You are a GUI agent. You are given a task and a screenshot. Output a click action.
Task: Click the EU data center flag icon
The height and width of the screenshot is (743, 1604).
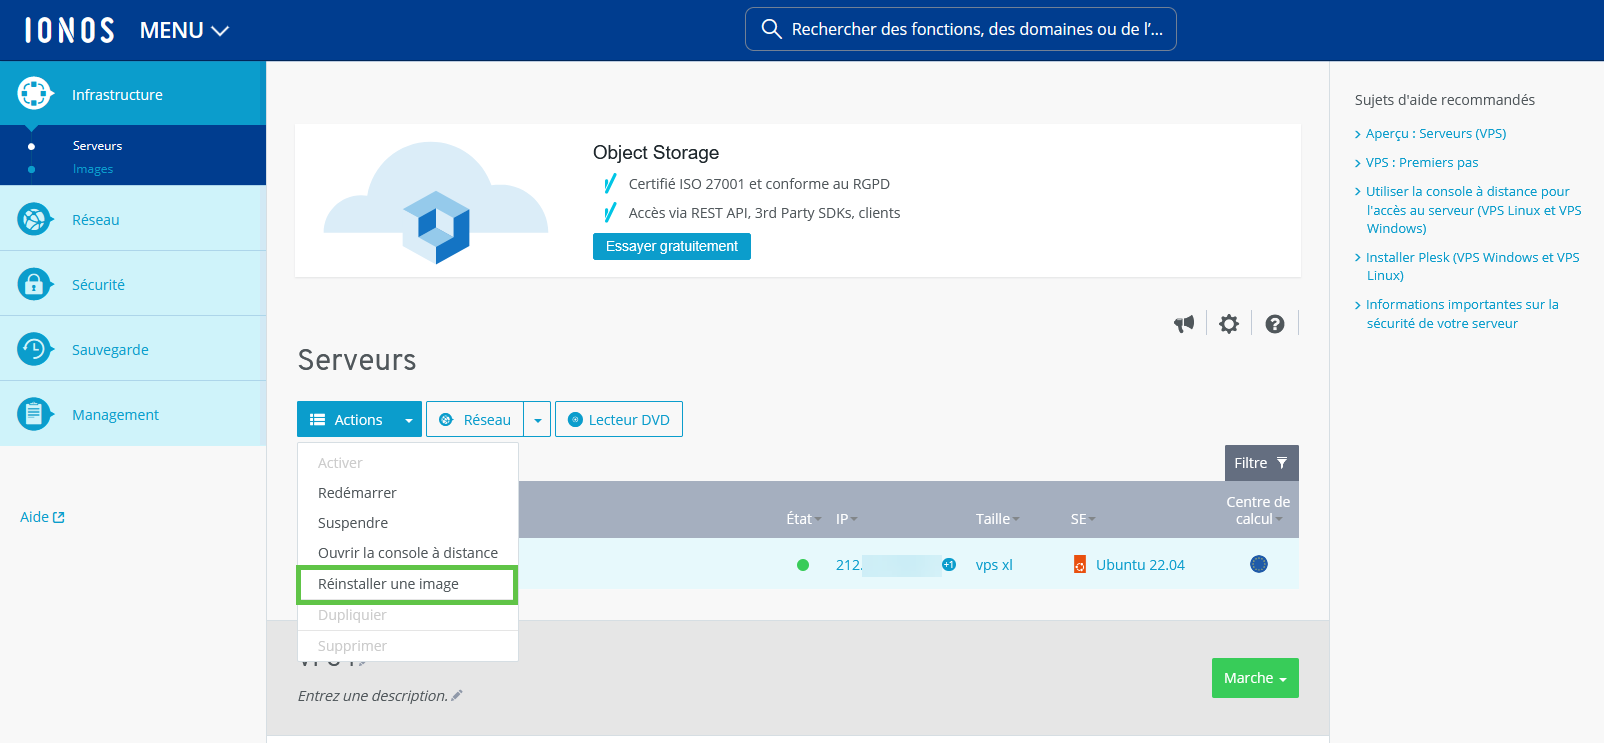(1259, 564)
